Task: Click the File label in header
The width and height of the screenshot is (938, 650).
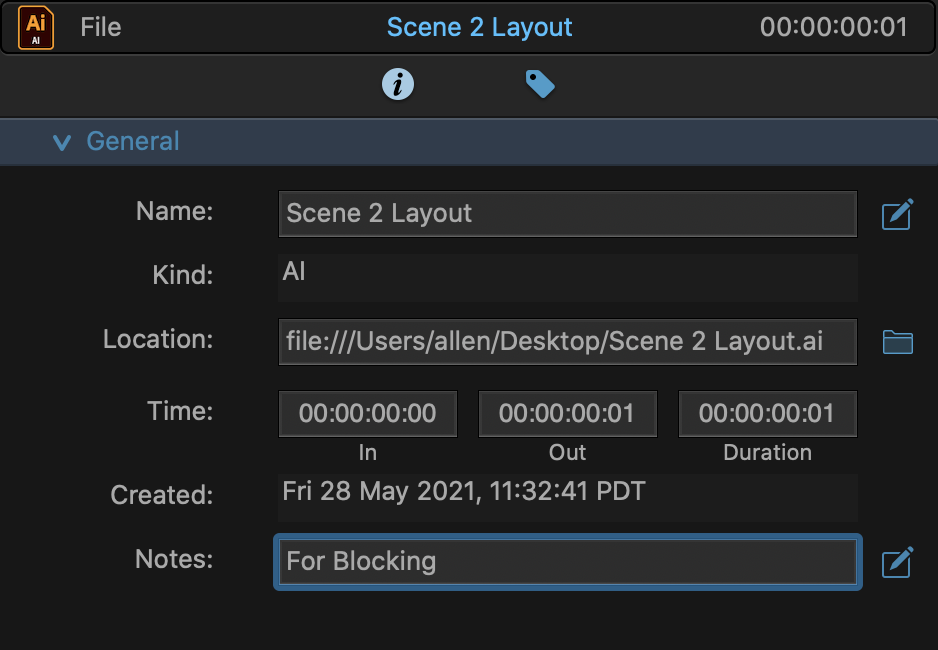Action: click(101, 28)
